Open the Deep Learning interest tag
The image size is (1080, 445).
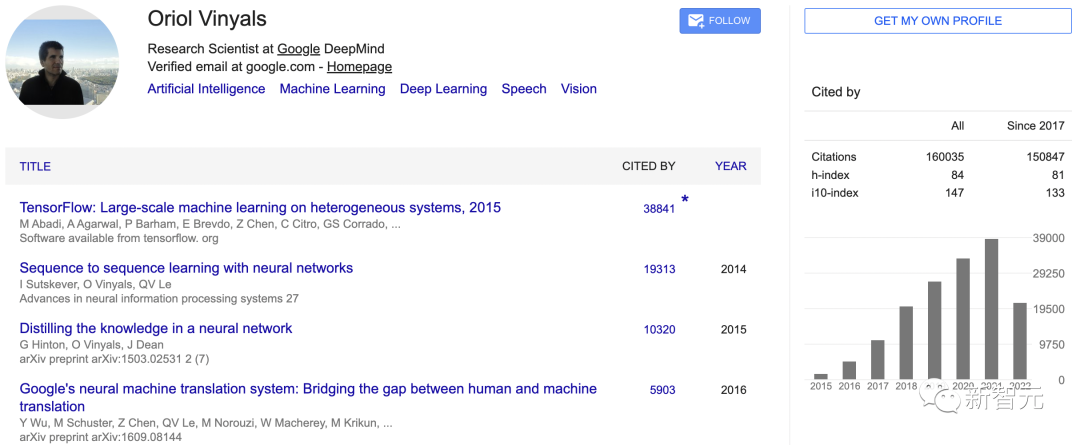443,89
